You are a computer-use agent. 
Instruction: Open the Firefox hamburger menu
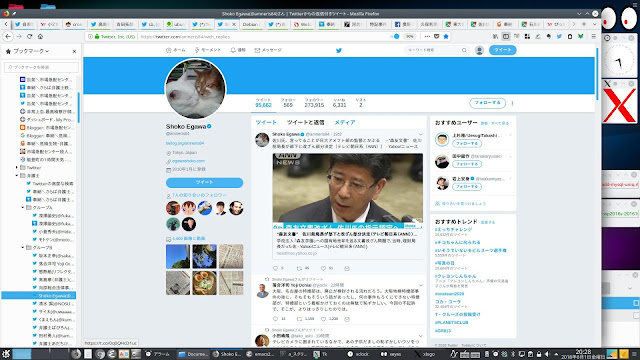(x=593, y=36)
